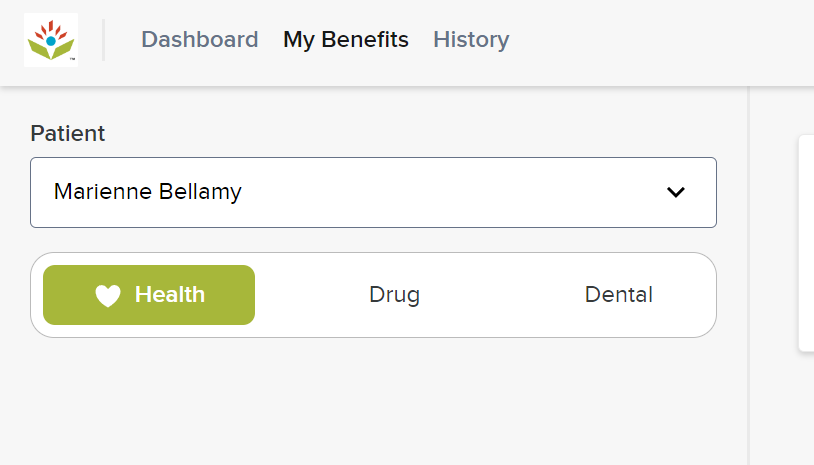Switch to Drug benefits

395,295
